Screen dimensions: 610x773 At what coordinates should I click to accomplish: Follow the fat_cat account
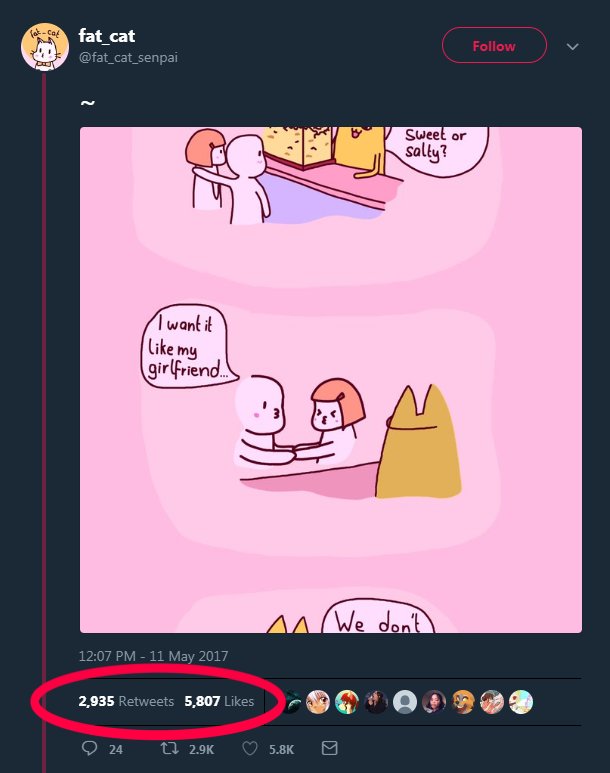tap(494, 46)
